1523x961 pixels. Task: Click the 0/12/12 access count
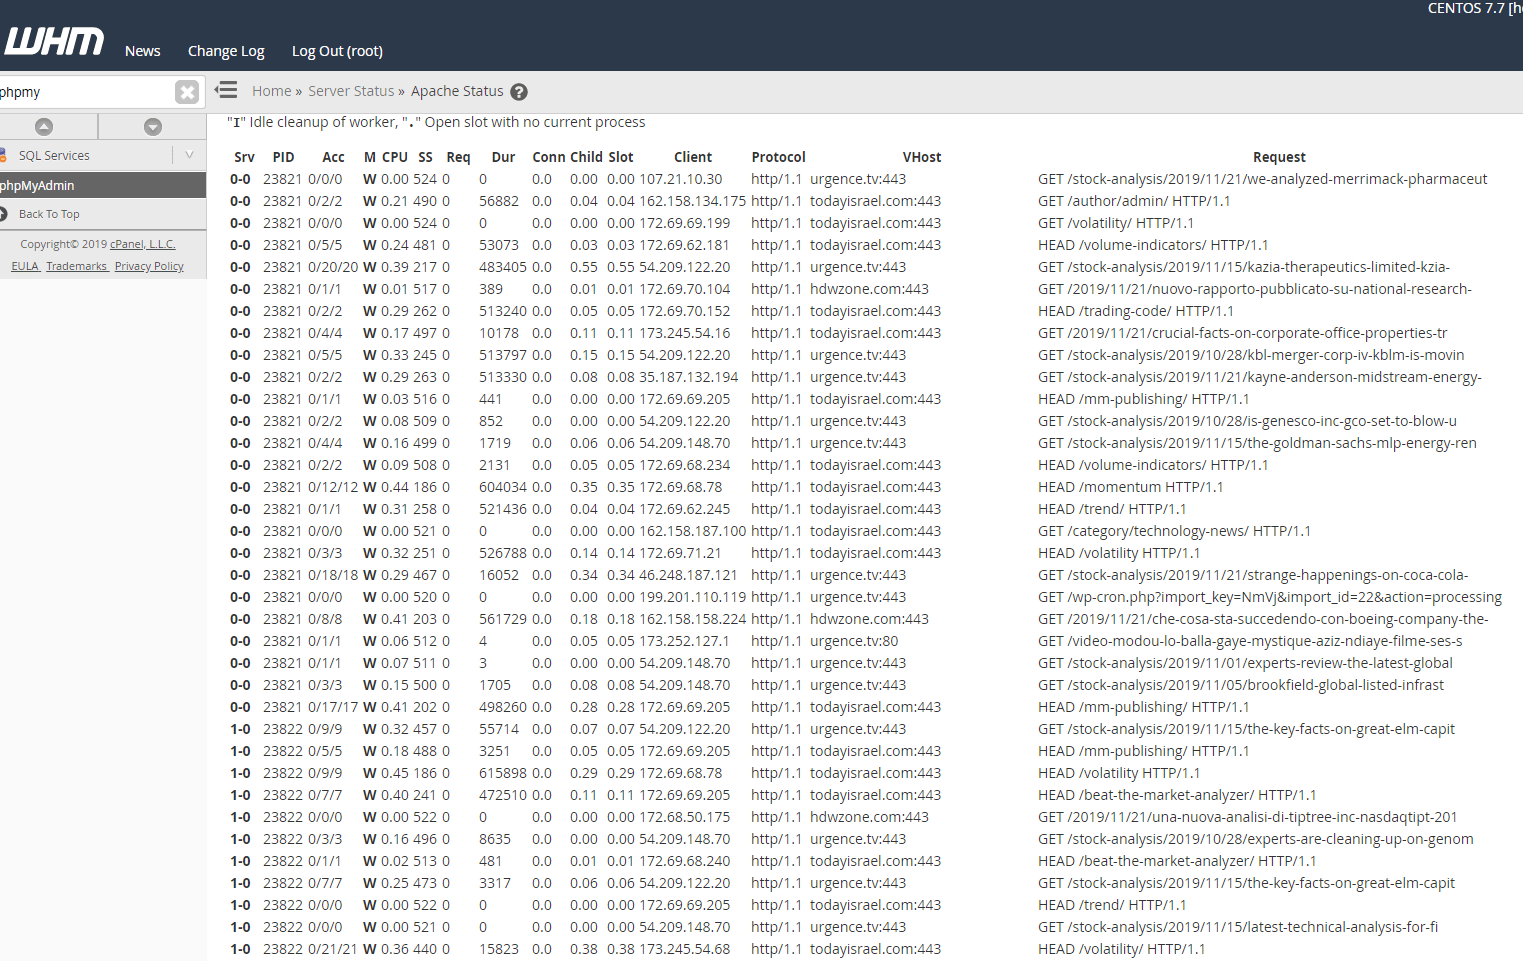pos(333,487)
